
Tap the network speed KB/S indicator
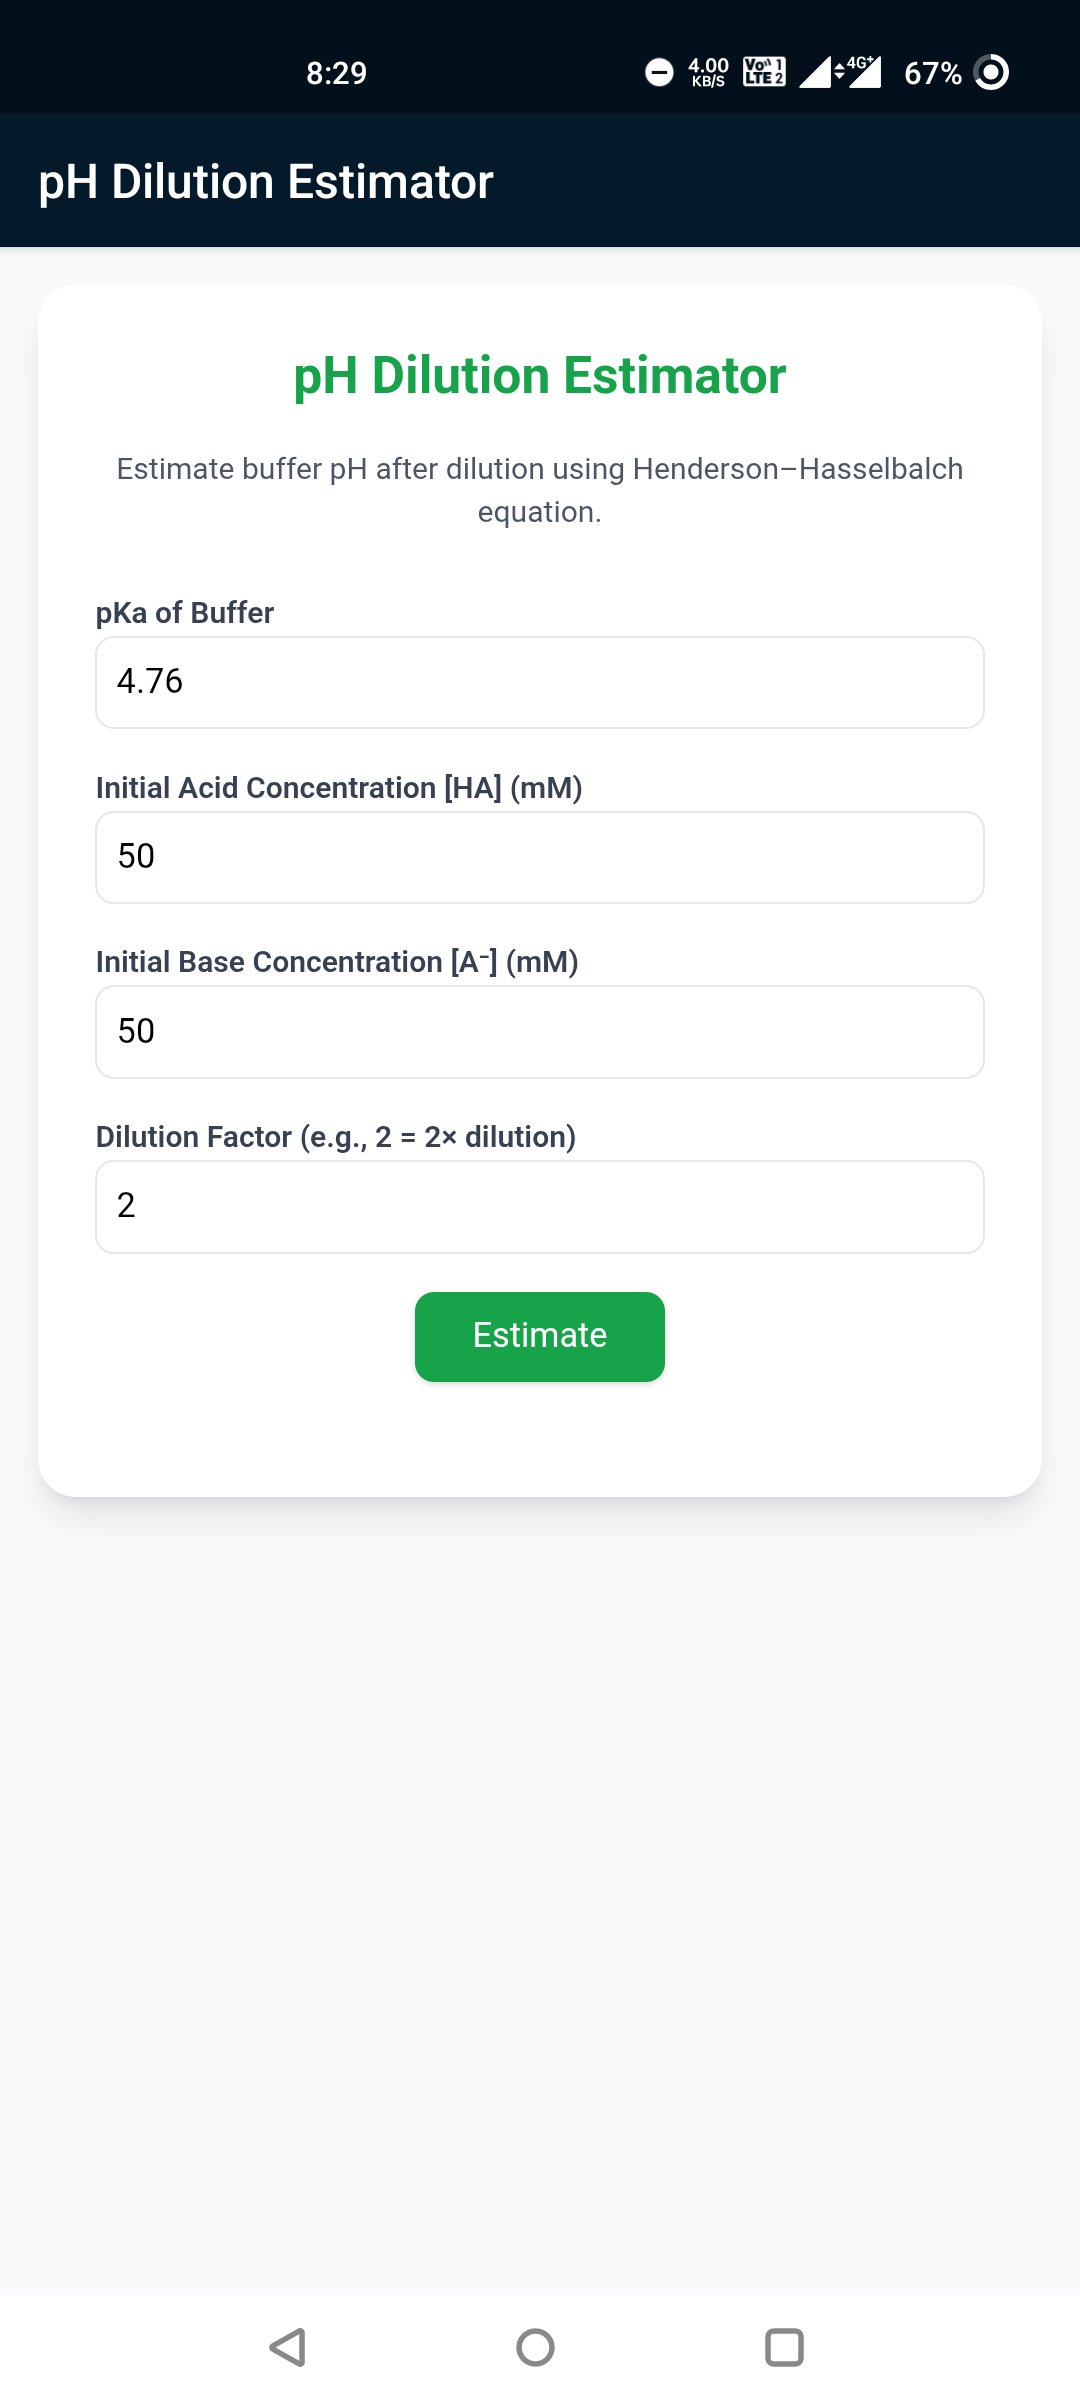coord(708,72)
